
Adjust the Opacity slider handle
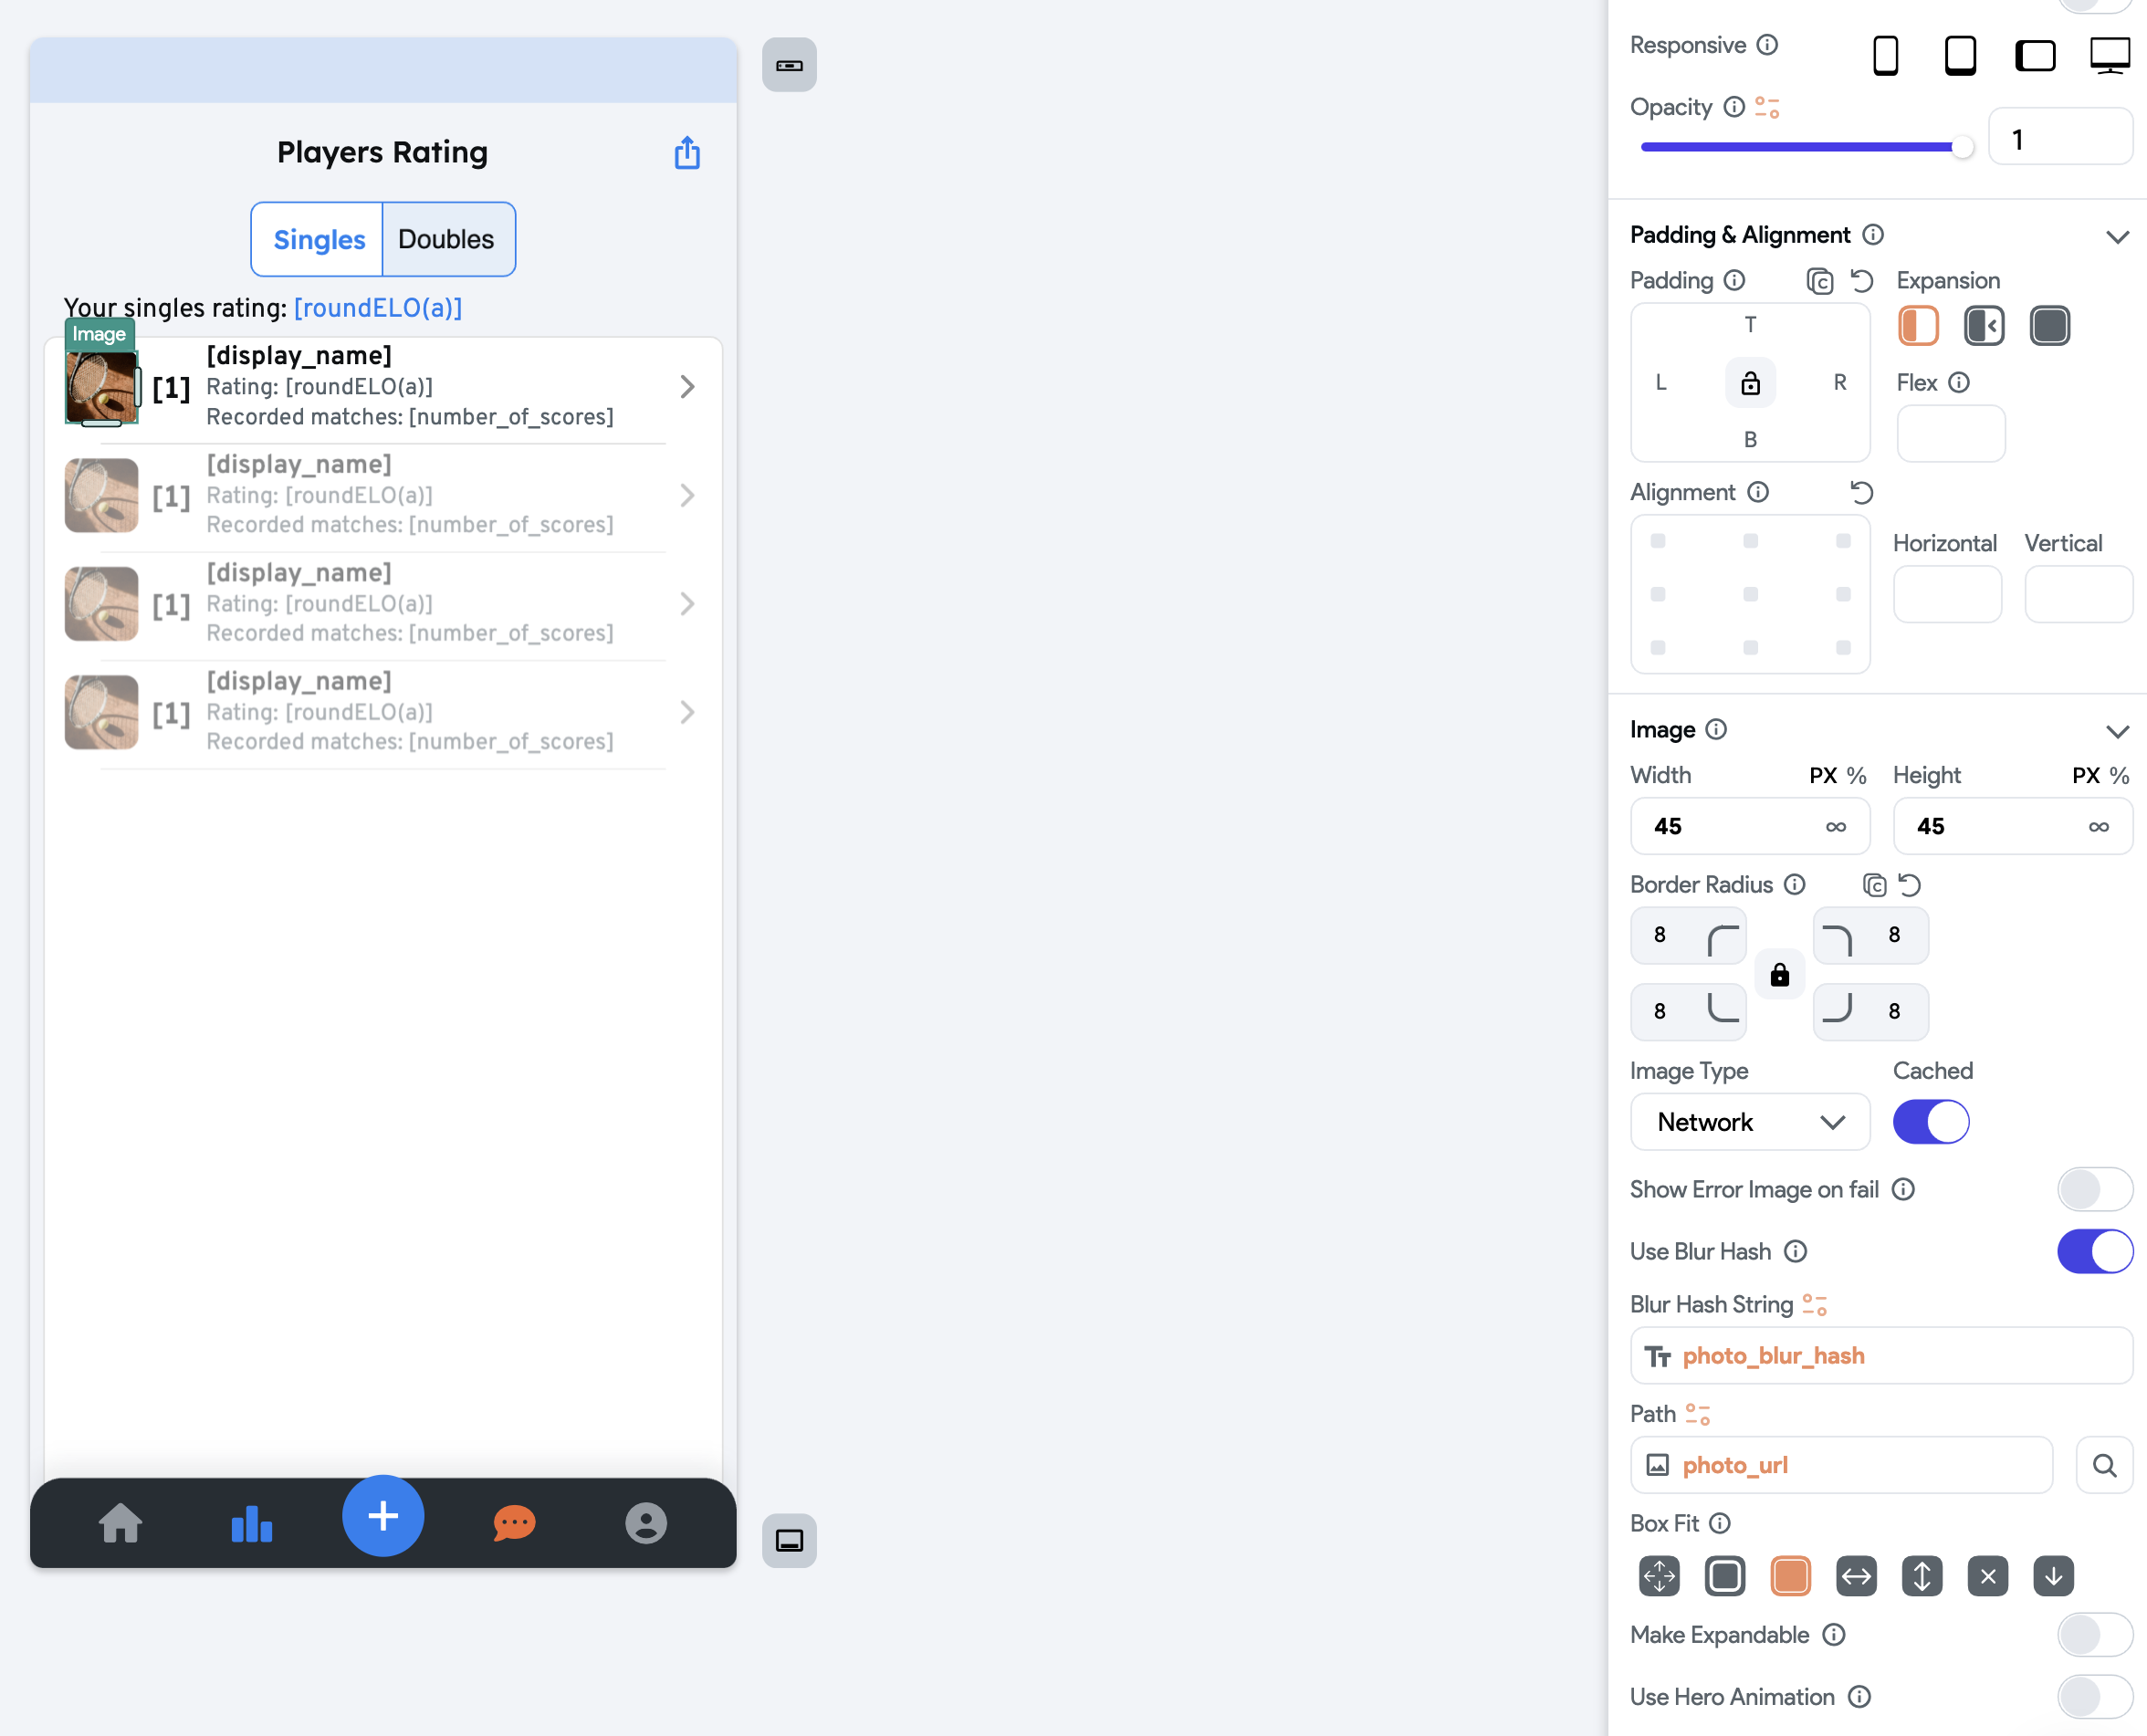coord(1962,147)
